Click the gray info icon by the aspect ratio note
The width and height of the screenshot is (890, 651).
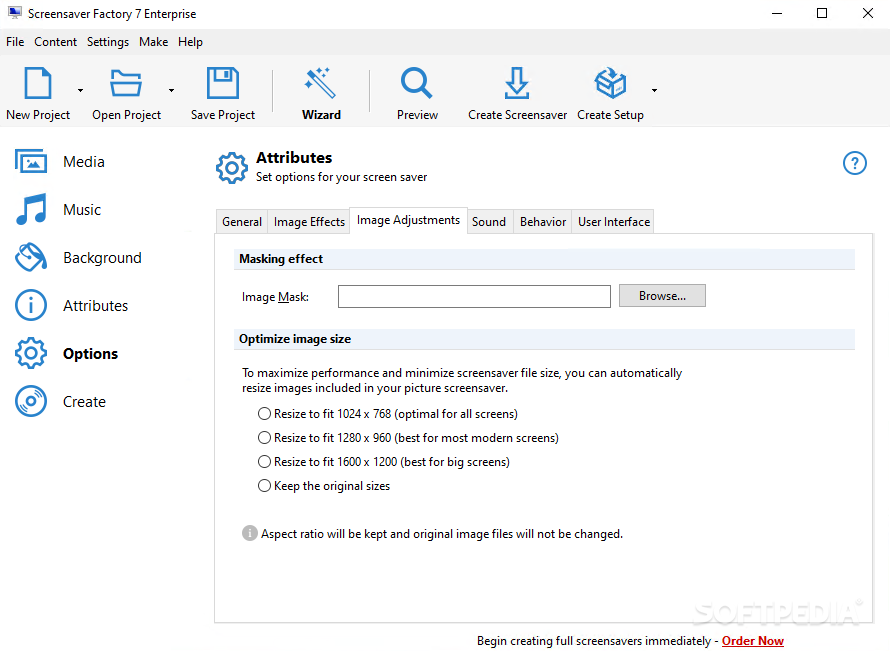250,534
